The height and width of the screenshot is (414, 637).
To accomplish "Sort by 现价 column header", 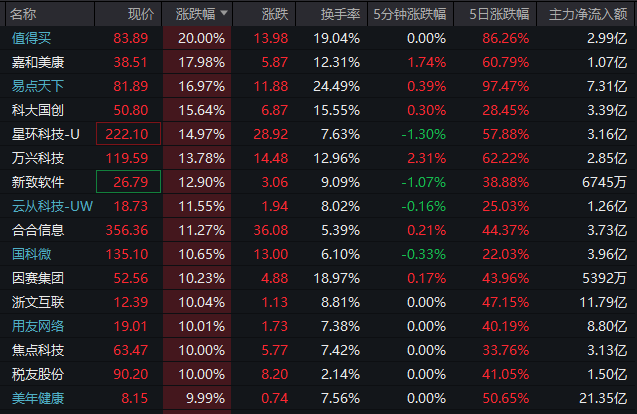I will (141, 14).
